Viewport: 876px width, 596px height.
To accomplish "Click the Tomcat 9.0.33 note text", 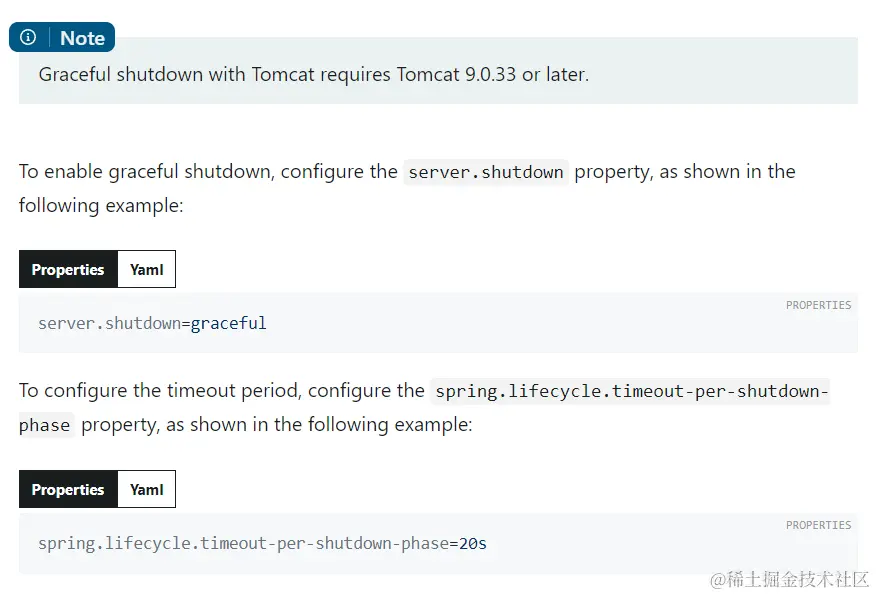I will point(313,75).
